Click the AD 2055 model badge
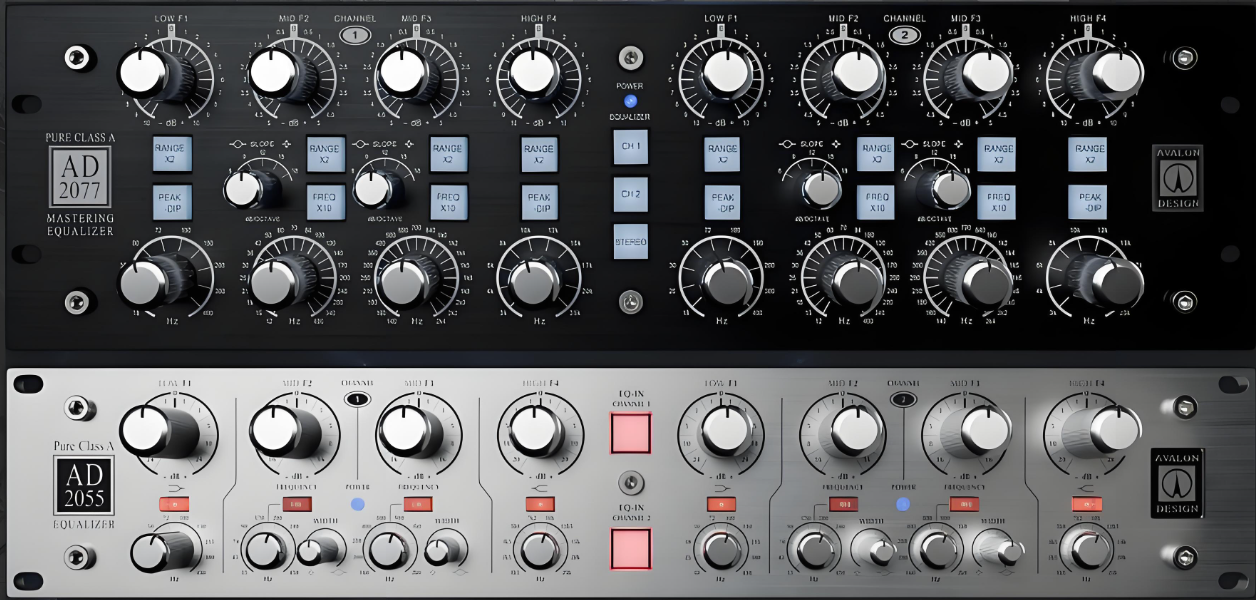This screenshot has height=600, width=1256. point(84,487)
